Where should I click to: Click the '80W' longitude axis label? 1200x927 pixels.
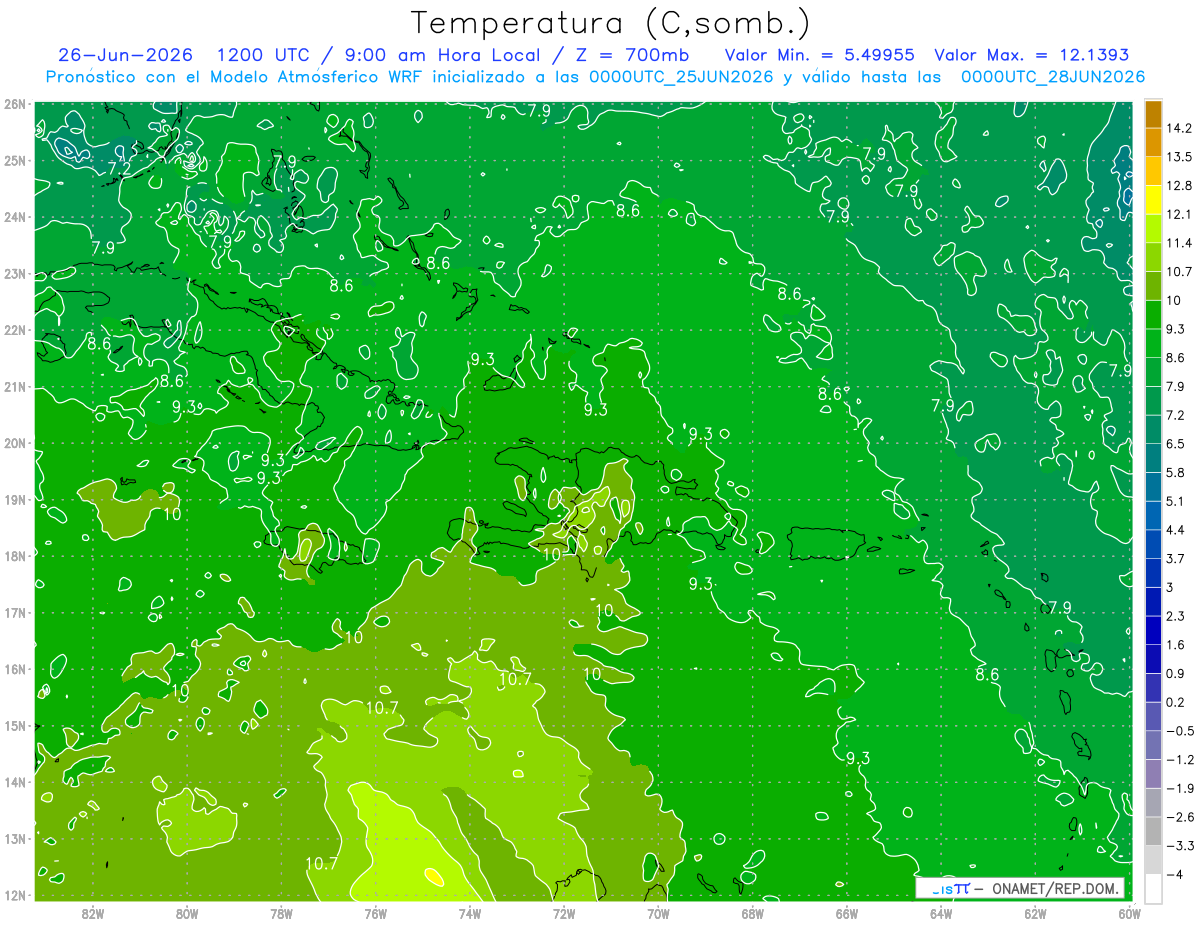coord(186,913)
